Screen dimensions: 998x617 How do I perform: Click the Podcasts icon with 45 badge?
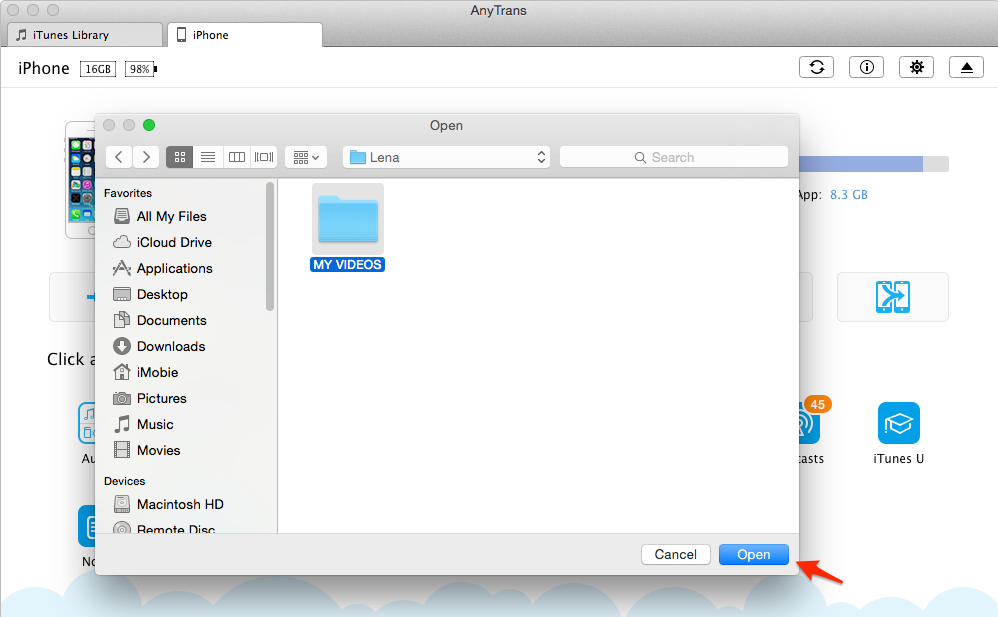point(810,421)
